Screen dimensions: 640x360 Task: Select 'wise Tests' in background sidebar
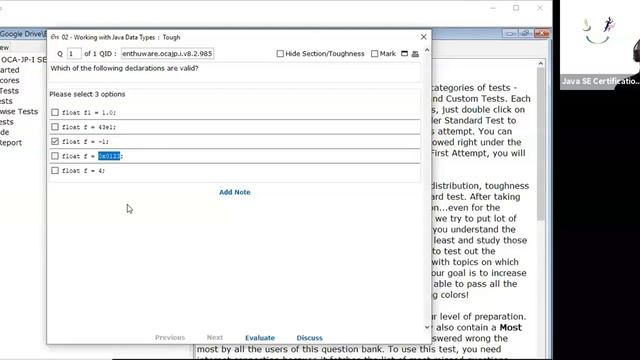point(19,111)
